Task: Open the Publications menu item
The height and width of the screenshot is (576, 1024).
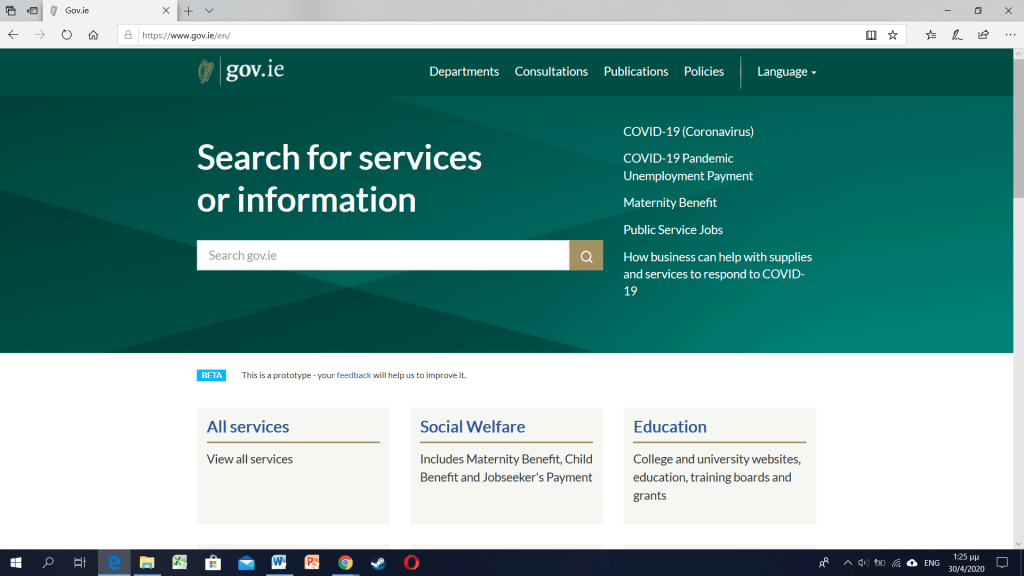Action: coord(635,72)
